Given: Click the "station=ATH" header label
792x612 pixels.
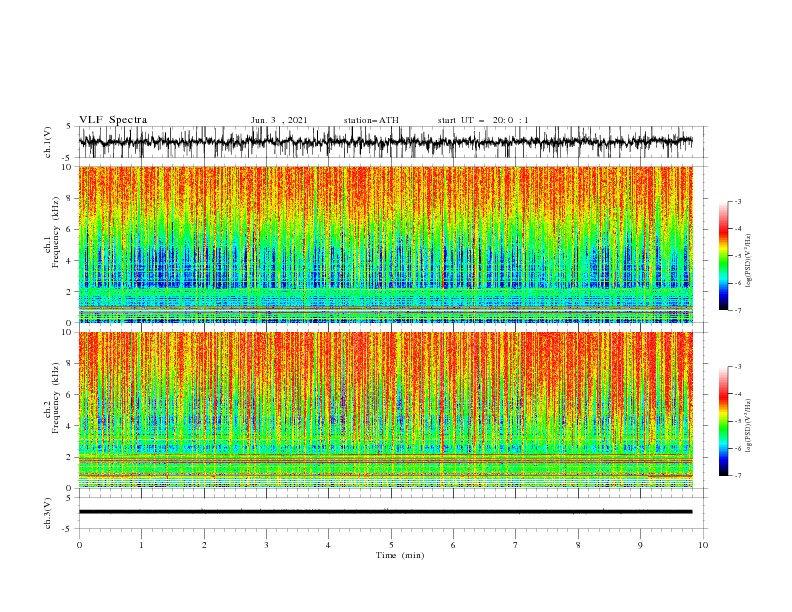Looking at the screenshot, I should click(x=371, y=120).
